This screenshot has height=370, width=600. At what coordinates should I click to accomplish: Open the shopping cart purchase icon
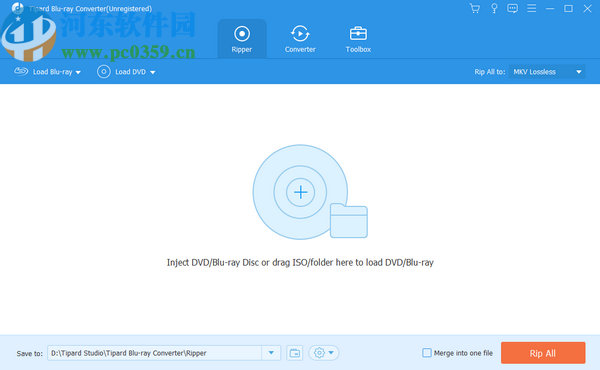[475, 8]
